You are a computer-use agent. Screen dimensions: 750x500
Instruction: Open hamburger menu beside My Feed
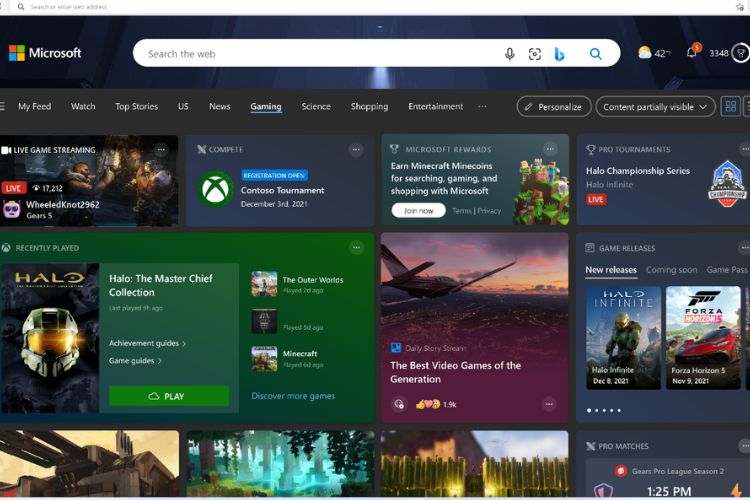pos(2,106)
